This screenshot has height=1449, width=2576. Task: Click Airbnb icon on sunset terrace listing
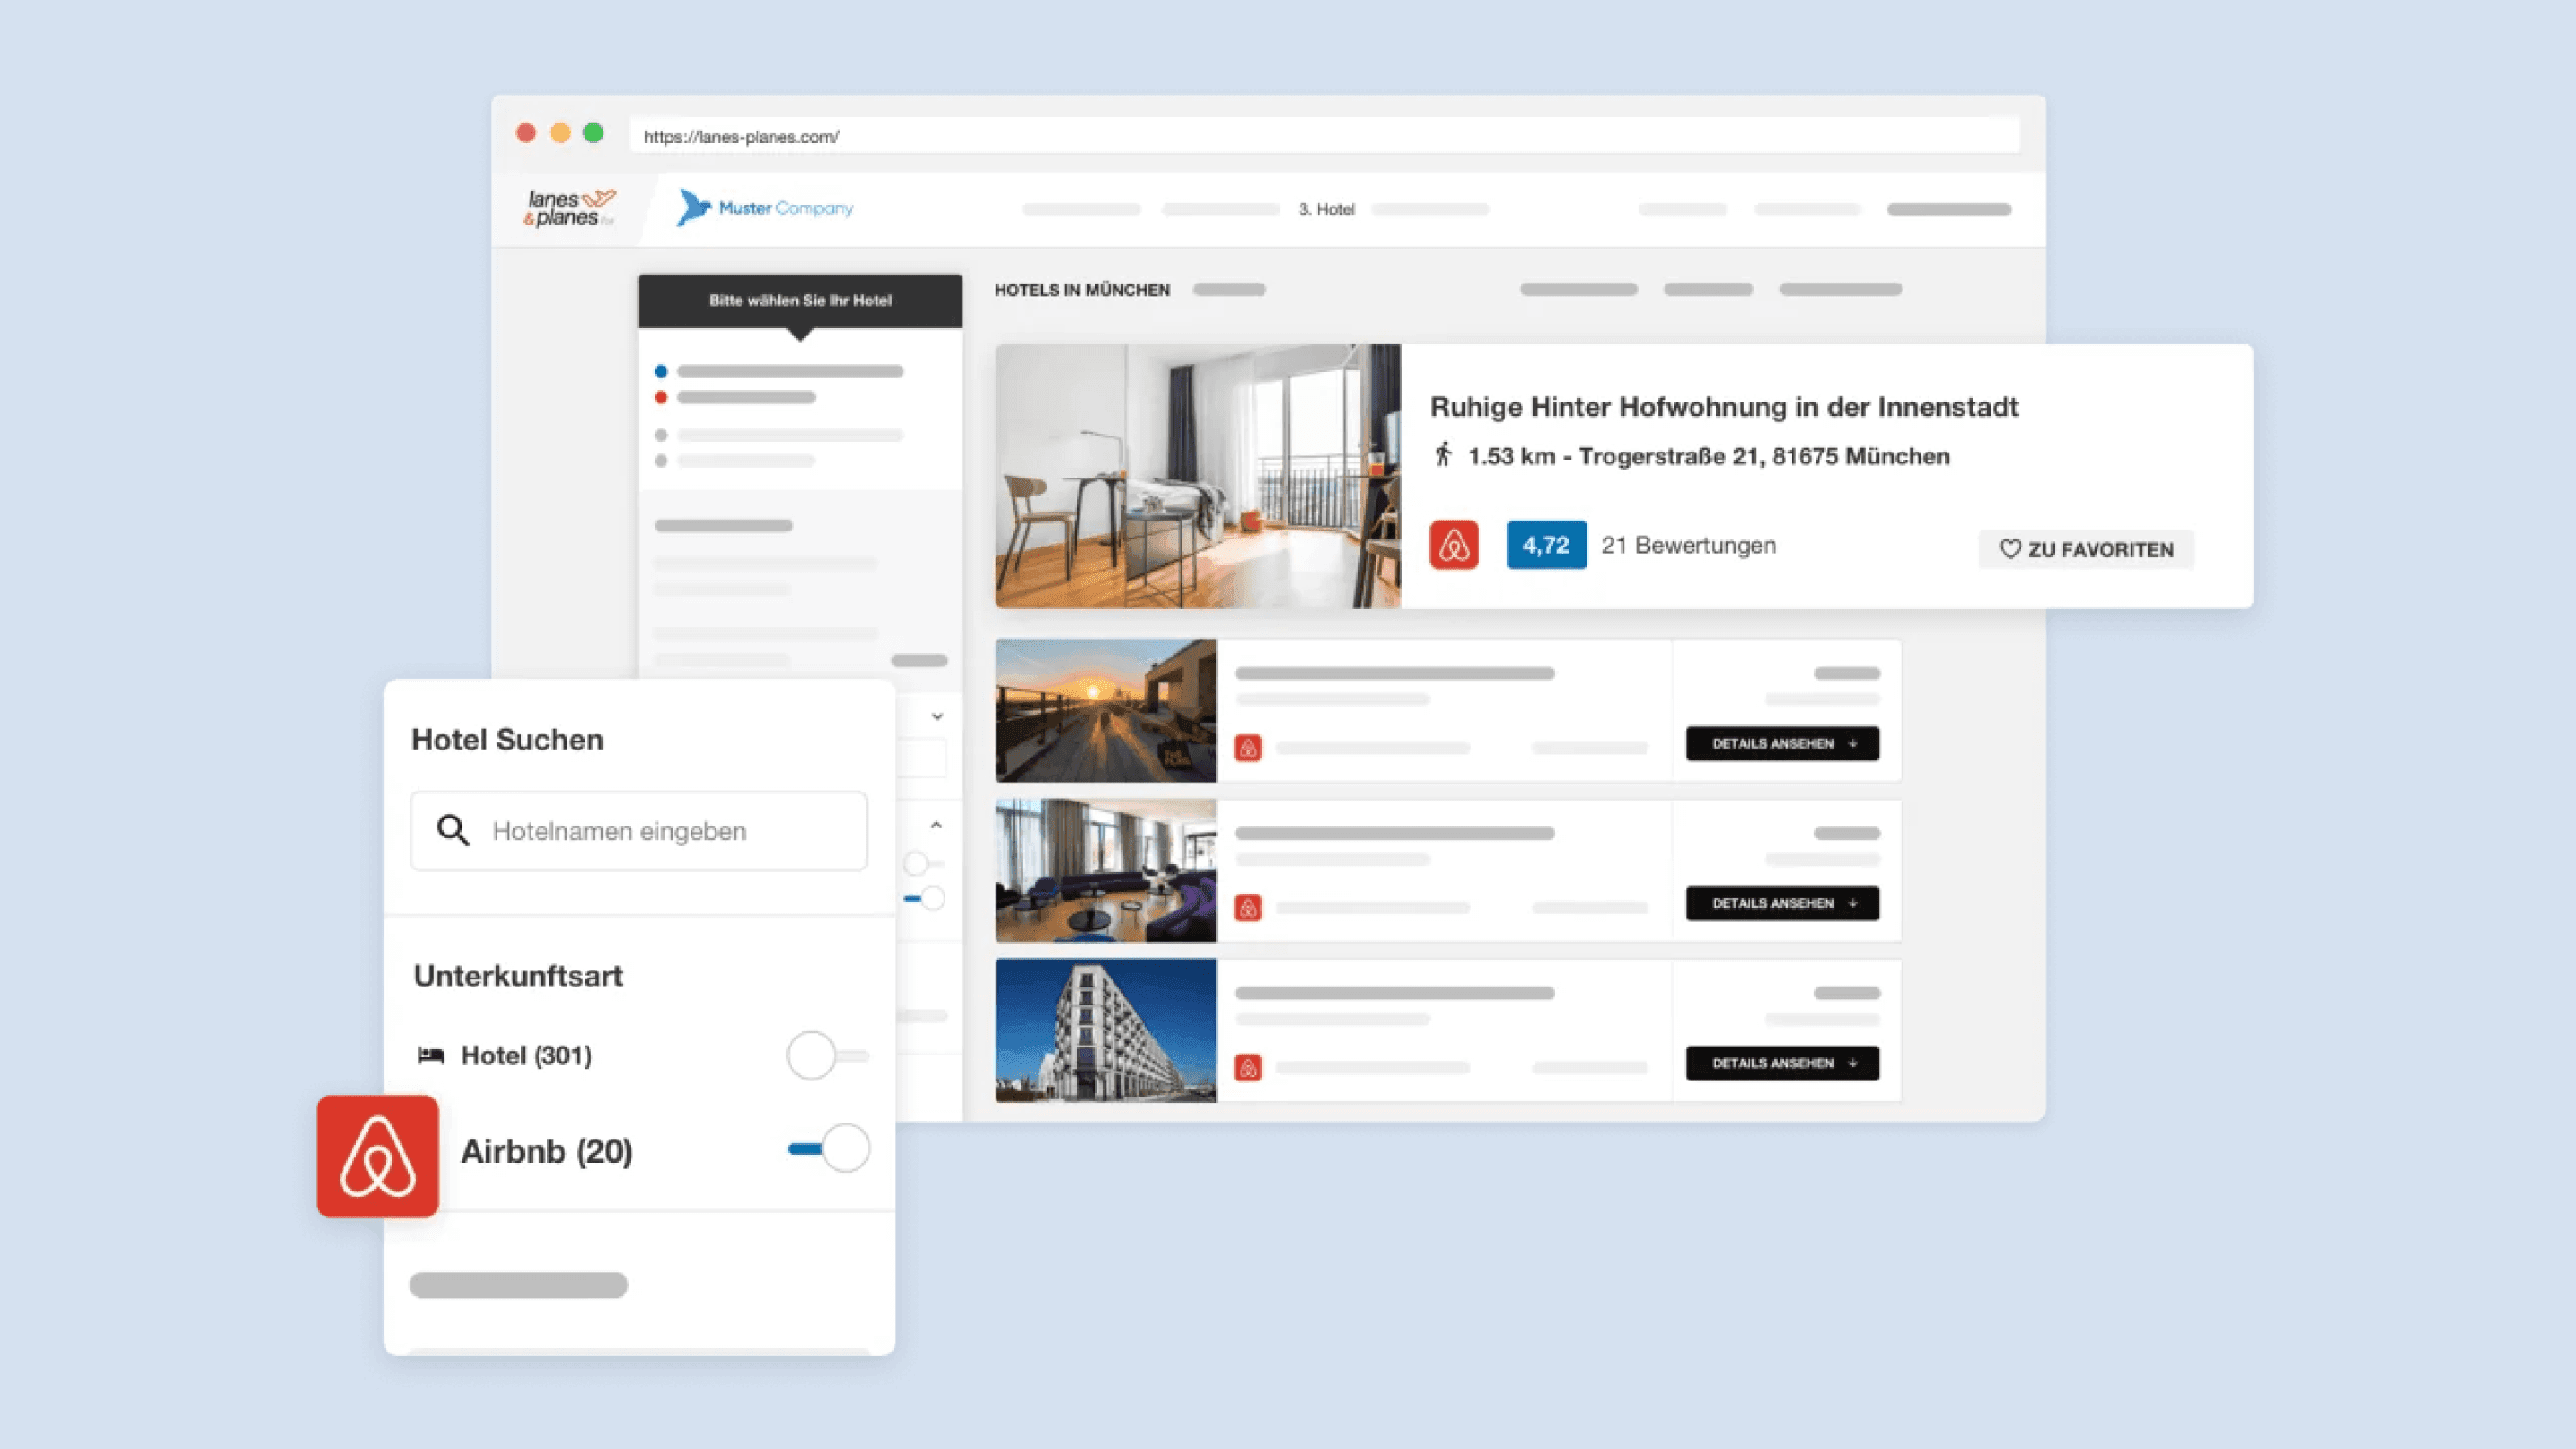click(1247, 748)
